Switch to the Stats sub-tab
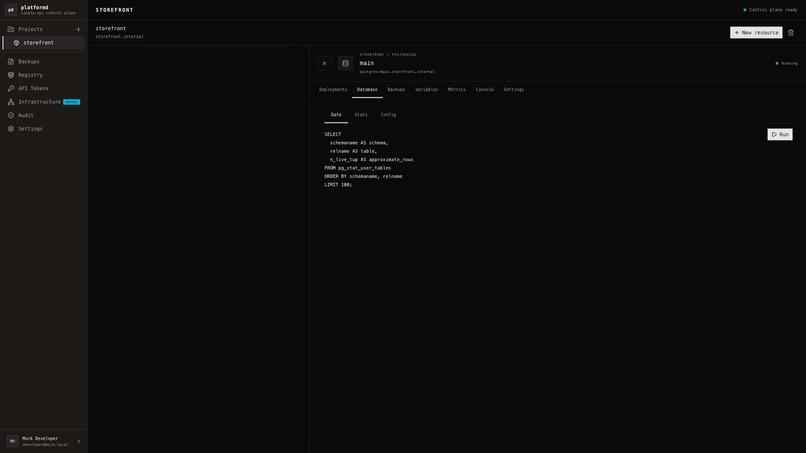The height and width of the screenshot is (453, 806). pyautogui.click(x=361, y=115)
